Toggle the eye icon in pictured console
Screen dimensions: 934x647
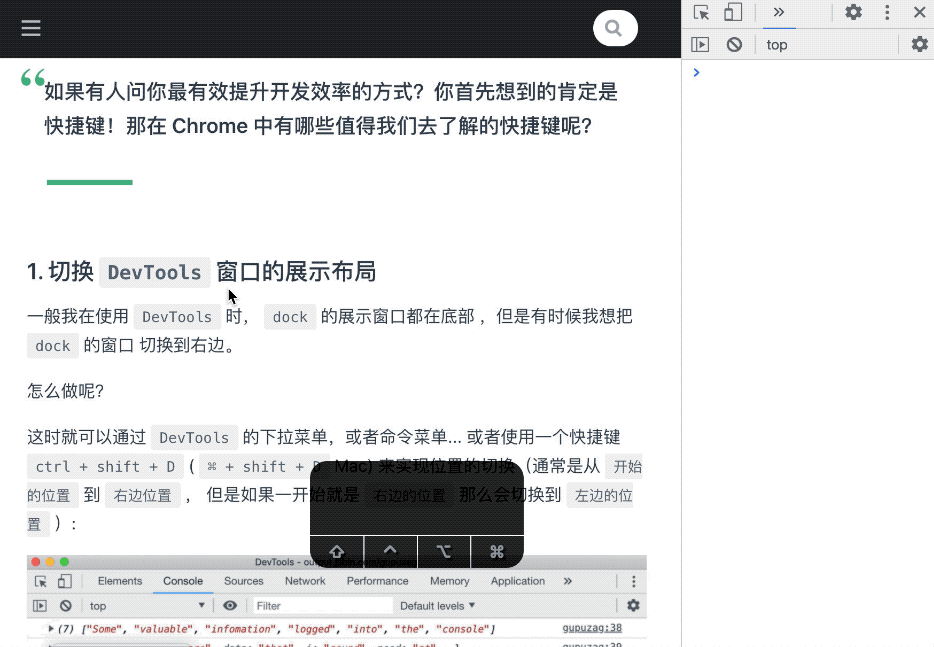[x=230, y=606]
